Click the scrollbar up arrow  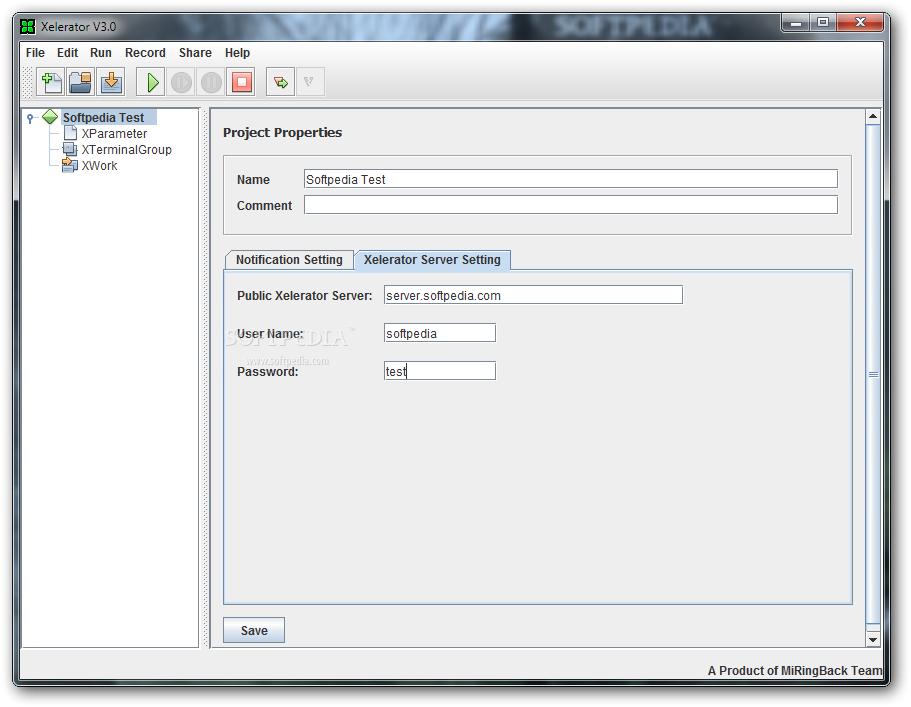[x=873, y=117]
